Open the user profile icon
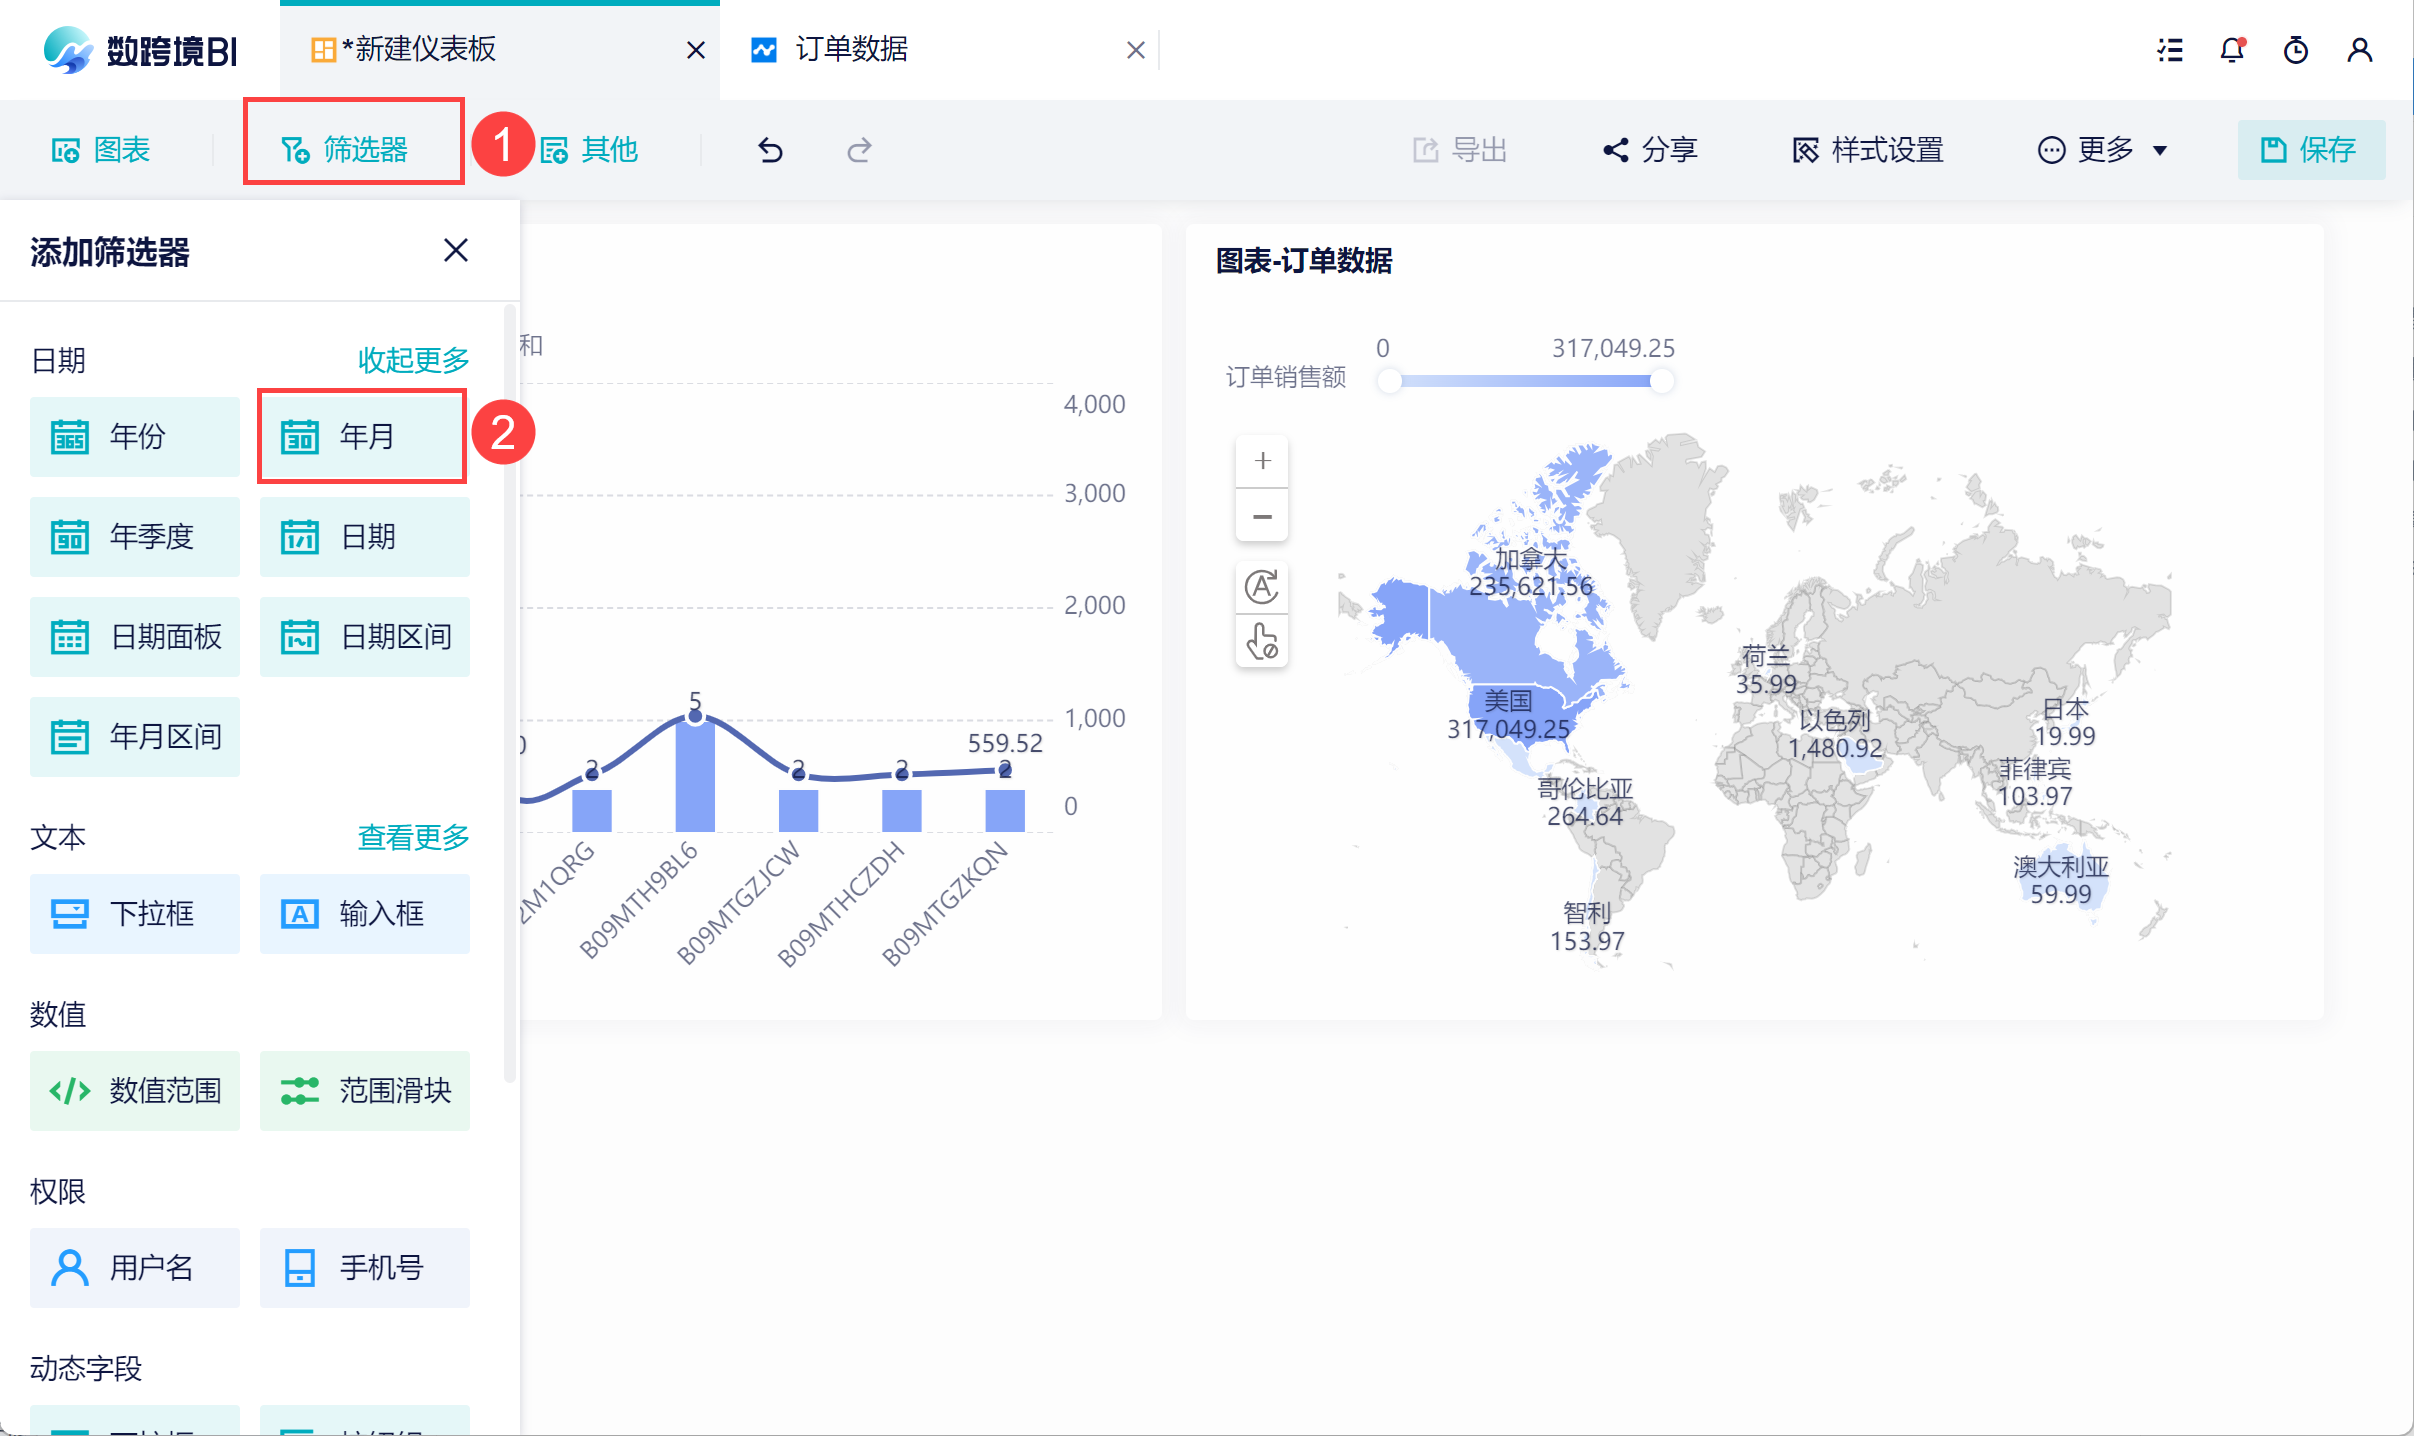2414x1436 pixels. click(x=2360, y=50)
